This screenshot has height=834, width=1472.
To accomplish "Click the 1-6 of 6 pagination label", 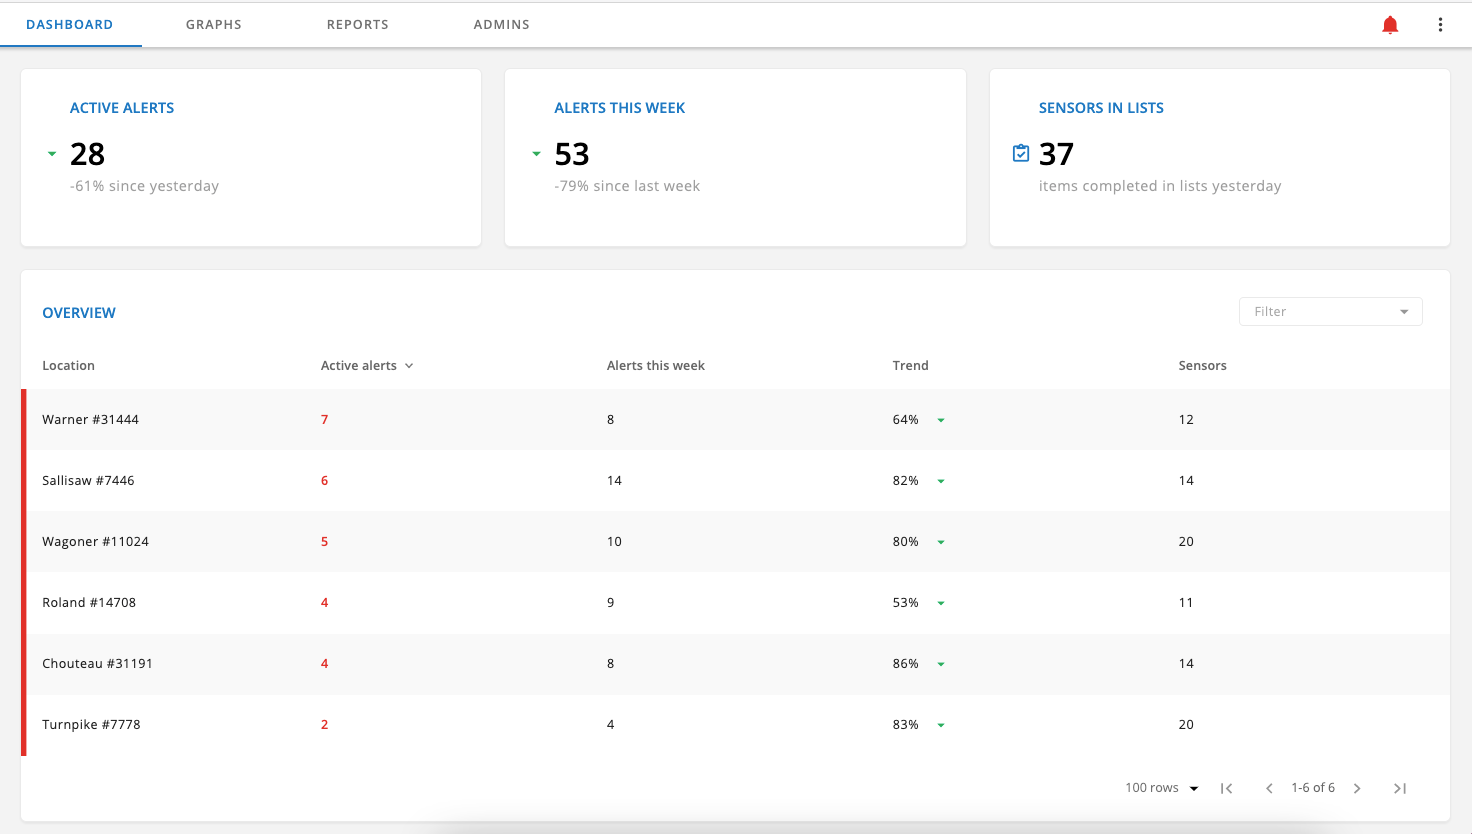I will (x=1313, y=788).
